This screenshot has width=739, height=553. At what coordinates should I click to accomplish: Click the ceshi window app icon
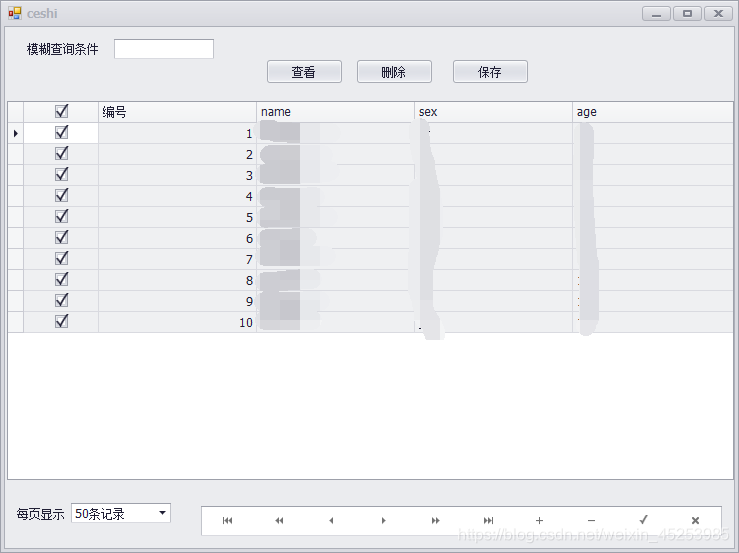point(15,13)
